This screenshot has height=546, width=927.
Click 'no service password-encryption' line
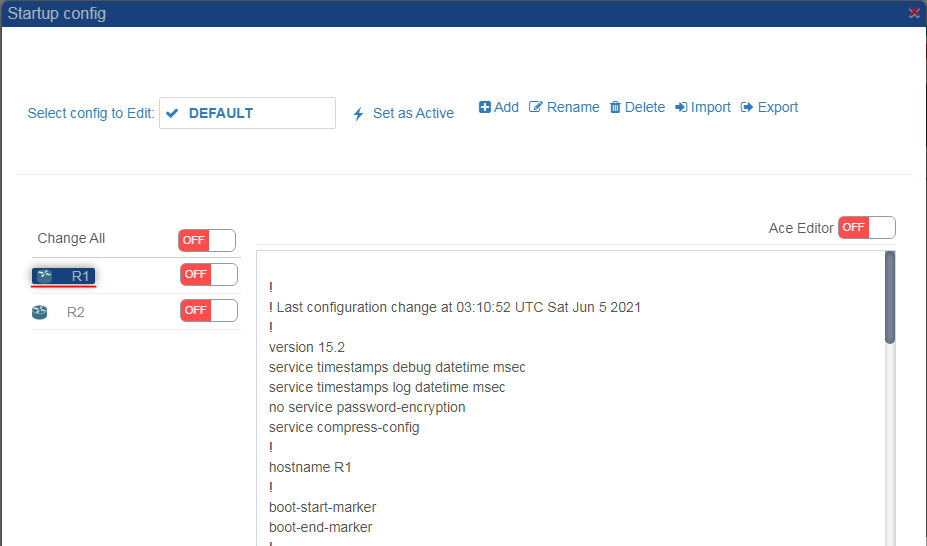point(367,408)
